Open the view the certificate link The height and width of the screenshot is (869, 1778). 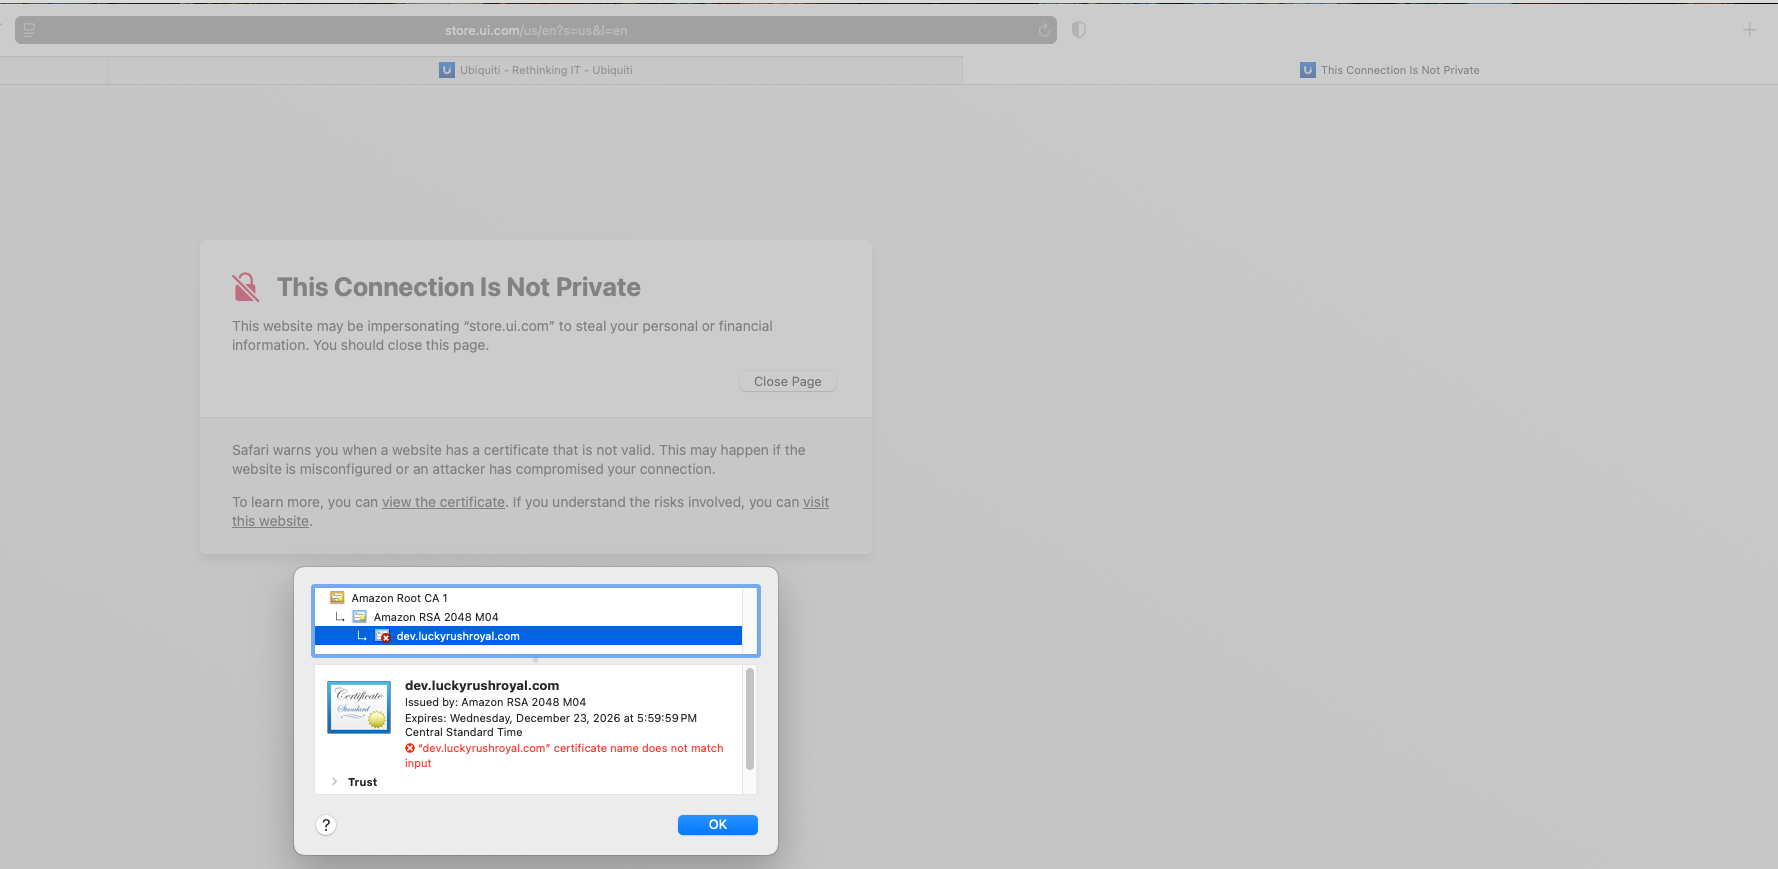(443, 502)
